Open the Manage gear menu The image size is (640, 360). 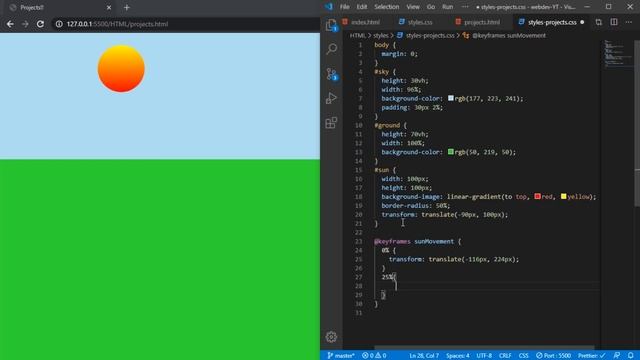331,337
